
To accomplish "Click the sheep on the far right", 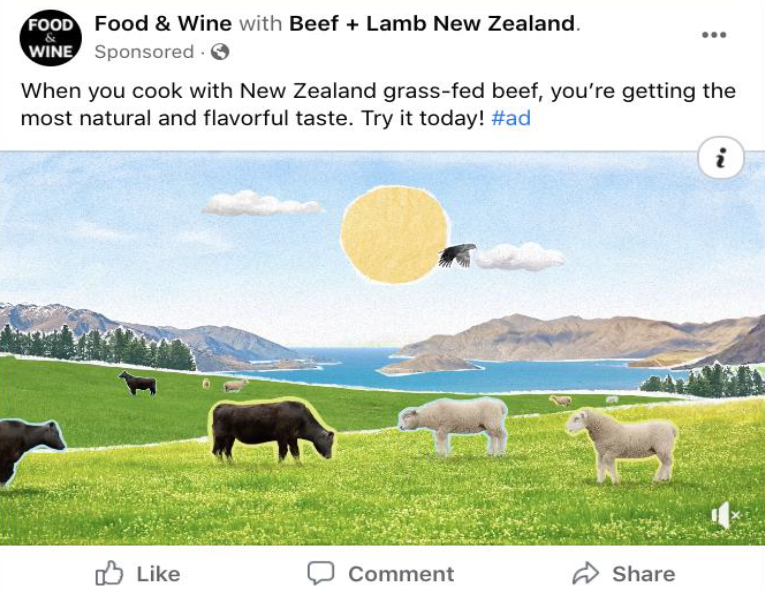I will click(x=622, y=445).
